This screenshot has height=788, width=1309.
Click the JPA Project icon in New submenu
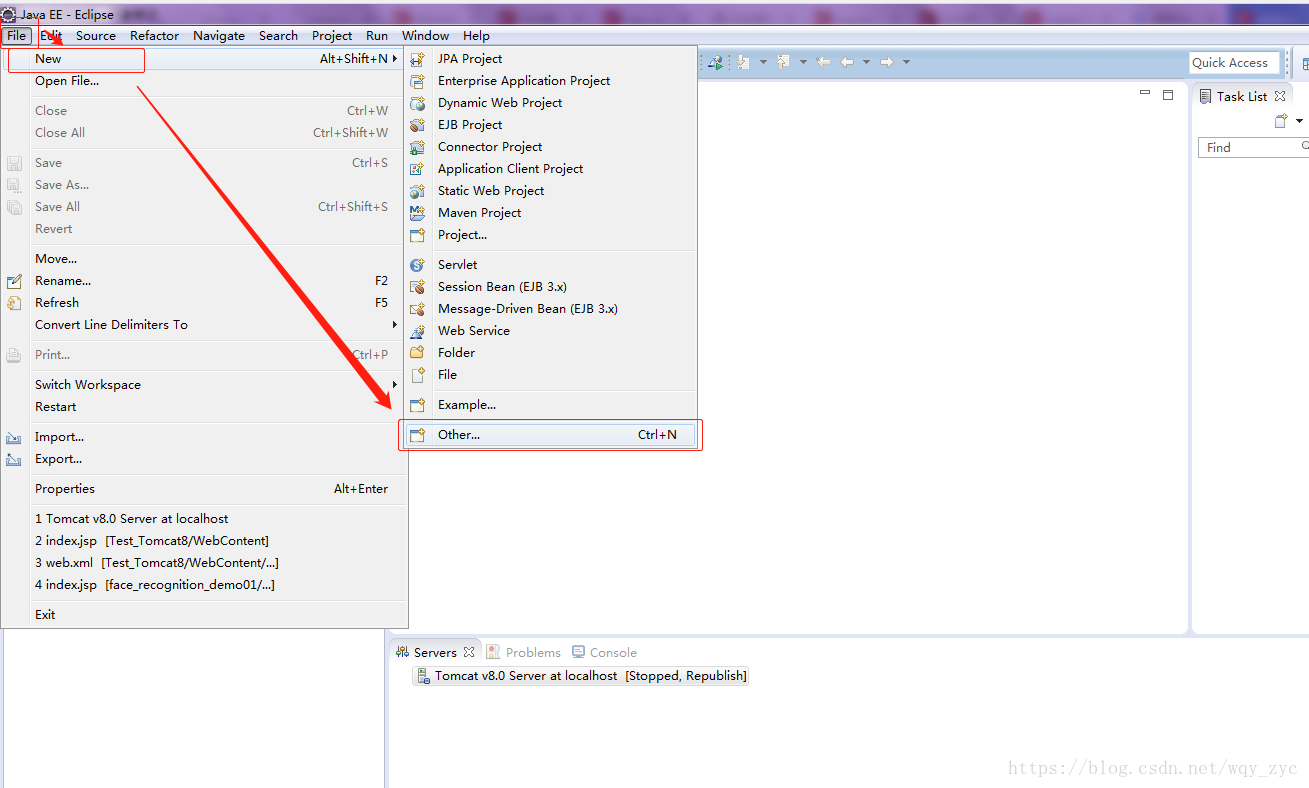click(x=418, y=59)
